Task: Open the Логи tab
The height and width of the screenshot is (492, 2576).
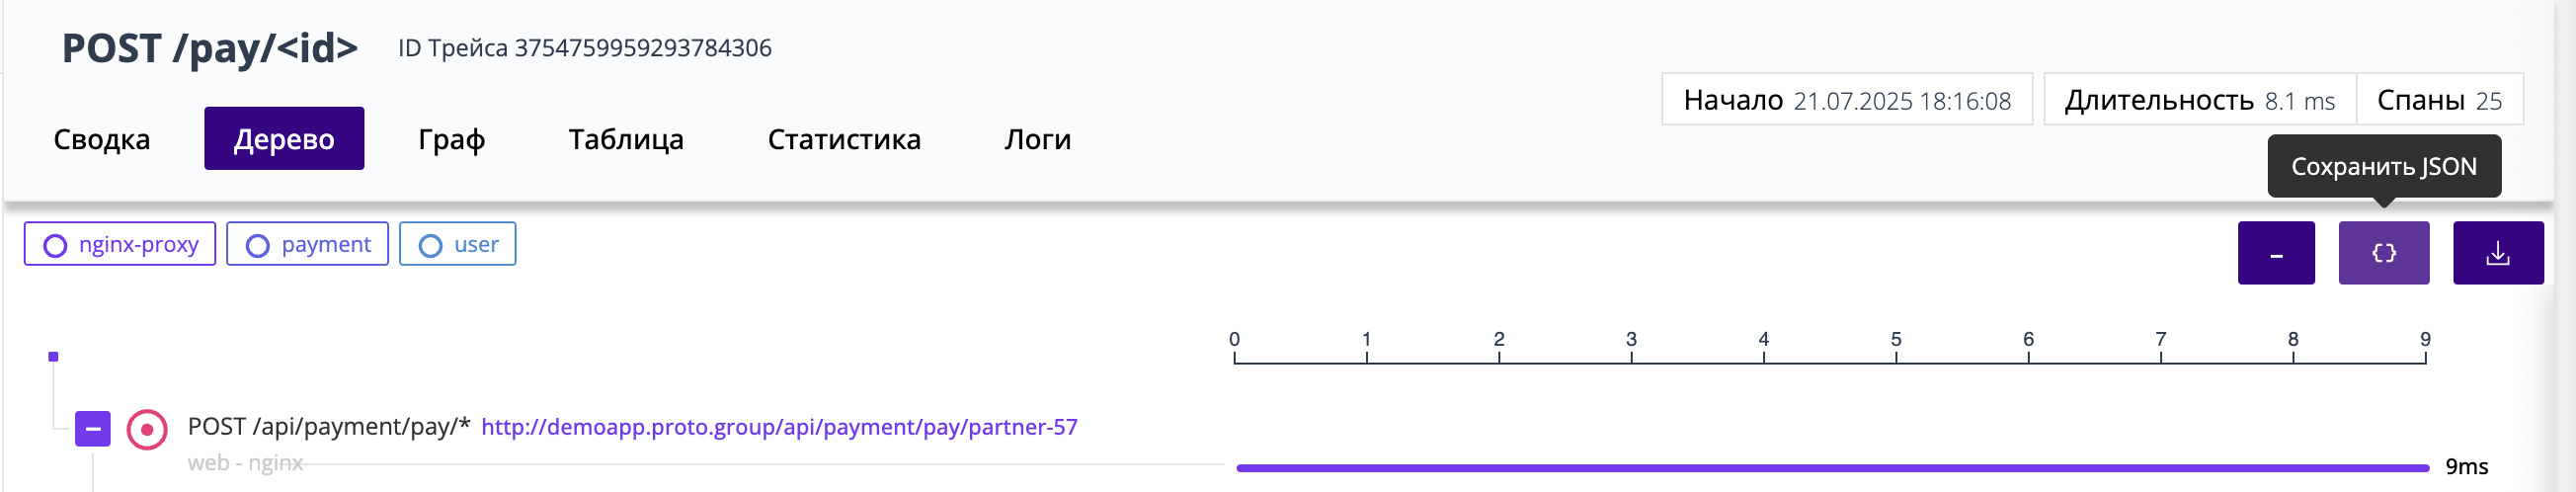Action: click(1038, 139)
